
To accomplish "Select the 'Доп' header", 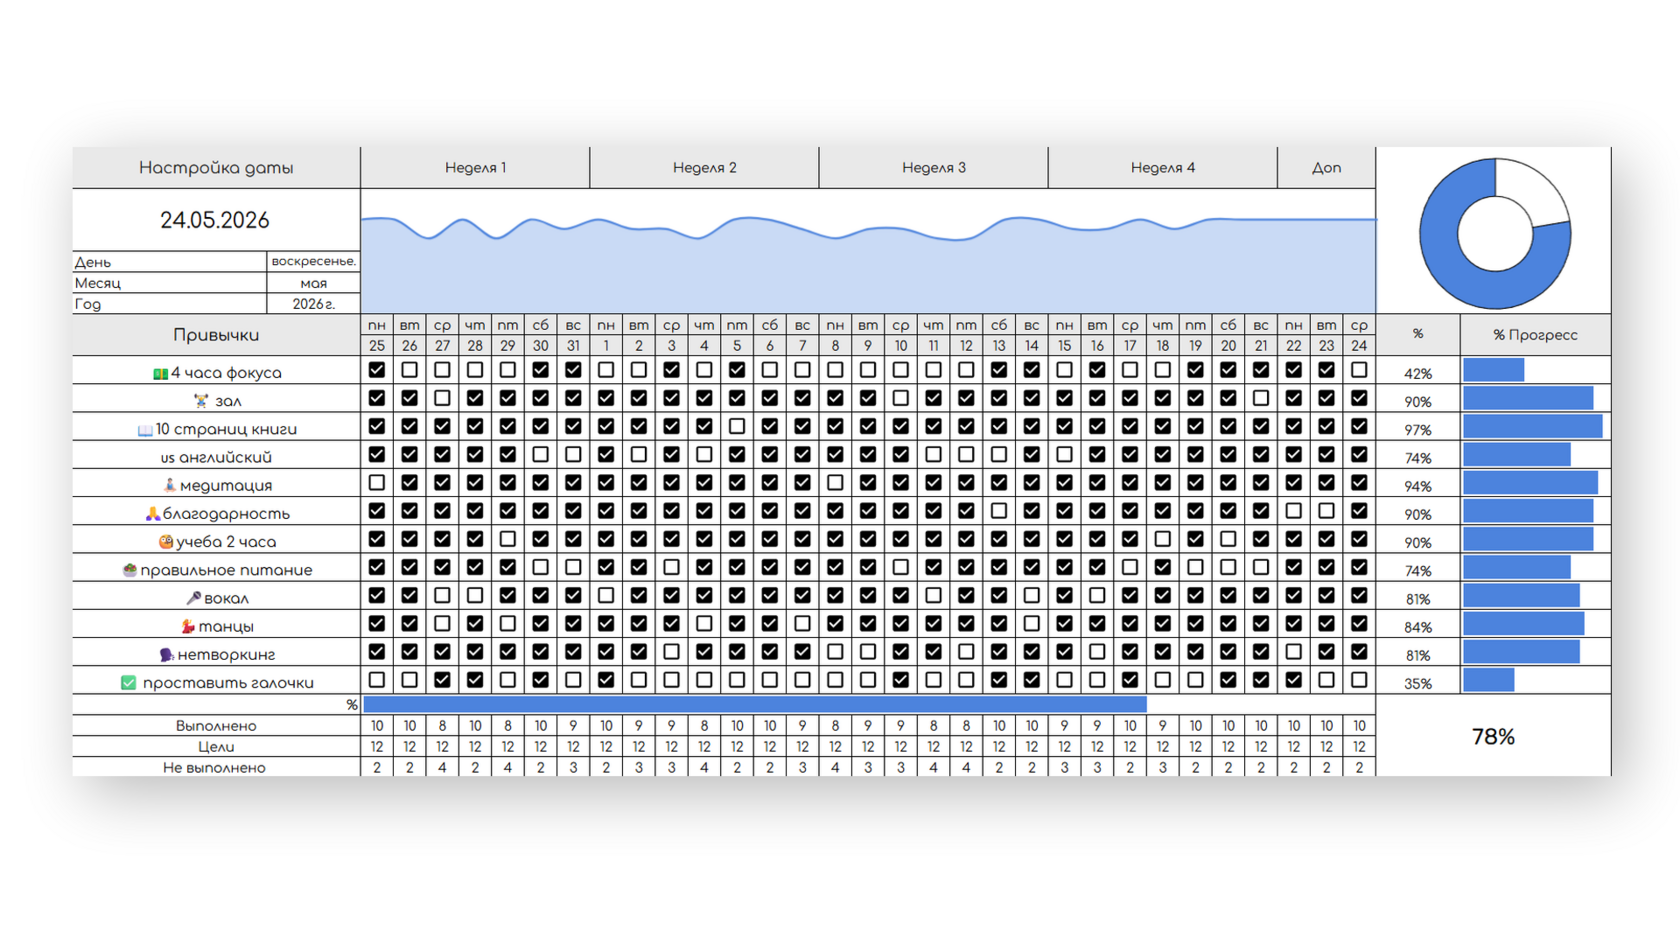I will [1327, 168].
